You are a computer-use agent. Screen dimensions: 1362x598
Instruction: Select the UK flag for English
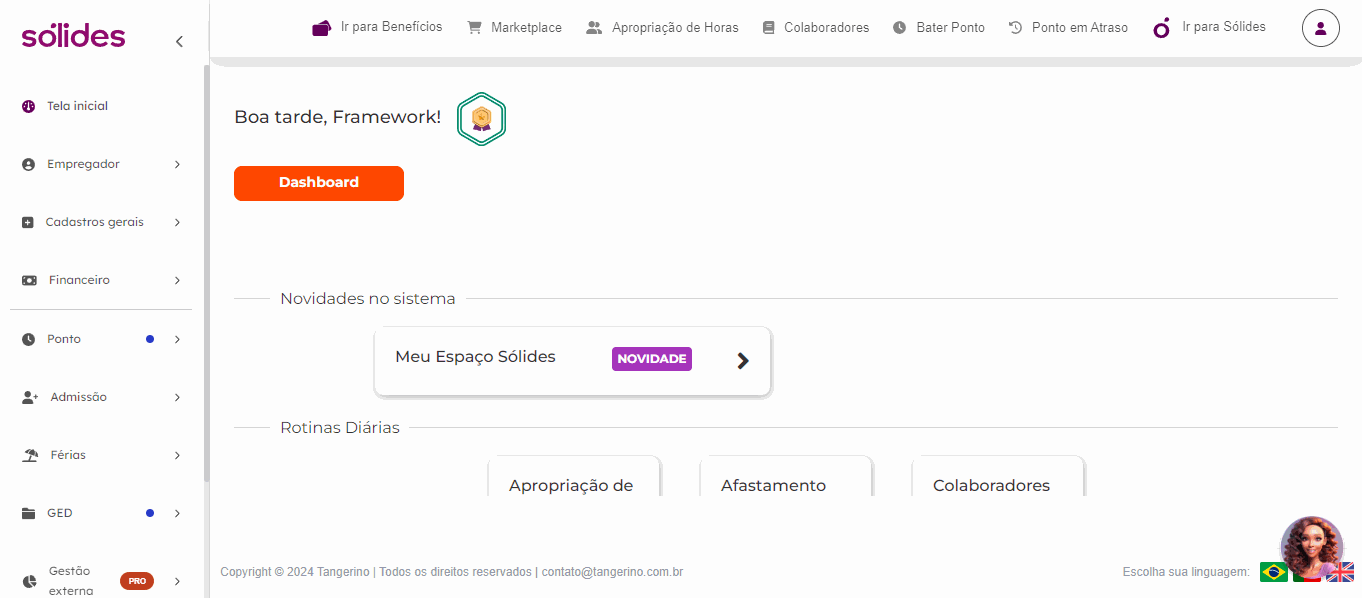(1341, 572)
